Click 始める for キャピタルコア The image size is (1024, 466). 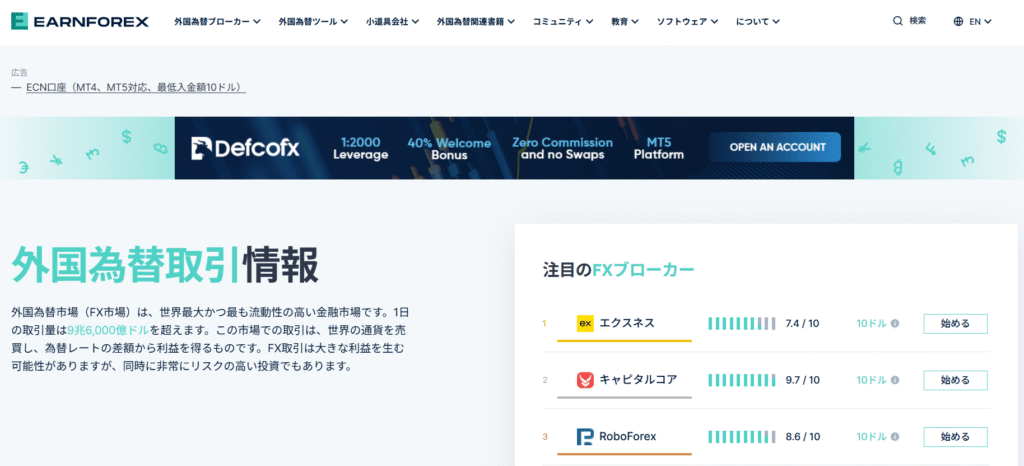pyautogui.click(x=955, y=381)
